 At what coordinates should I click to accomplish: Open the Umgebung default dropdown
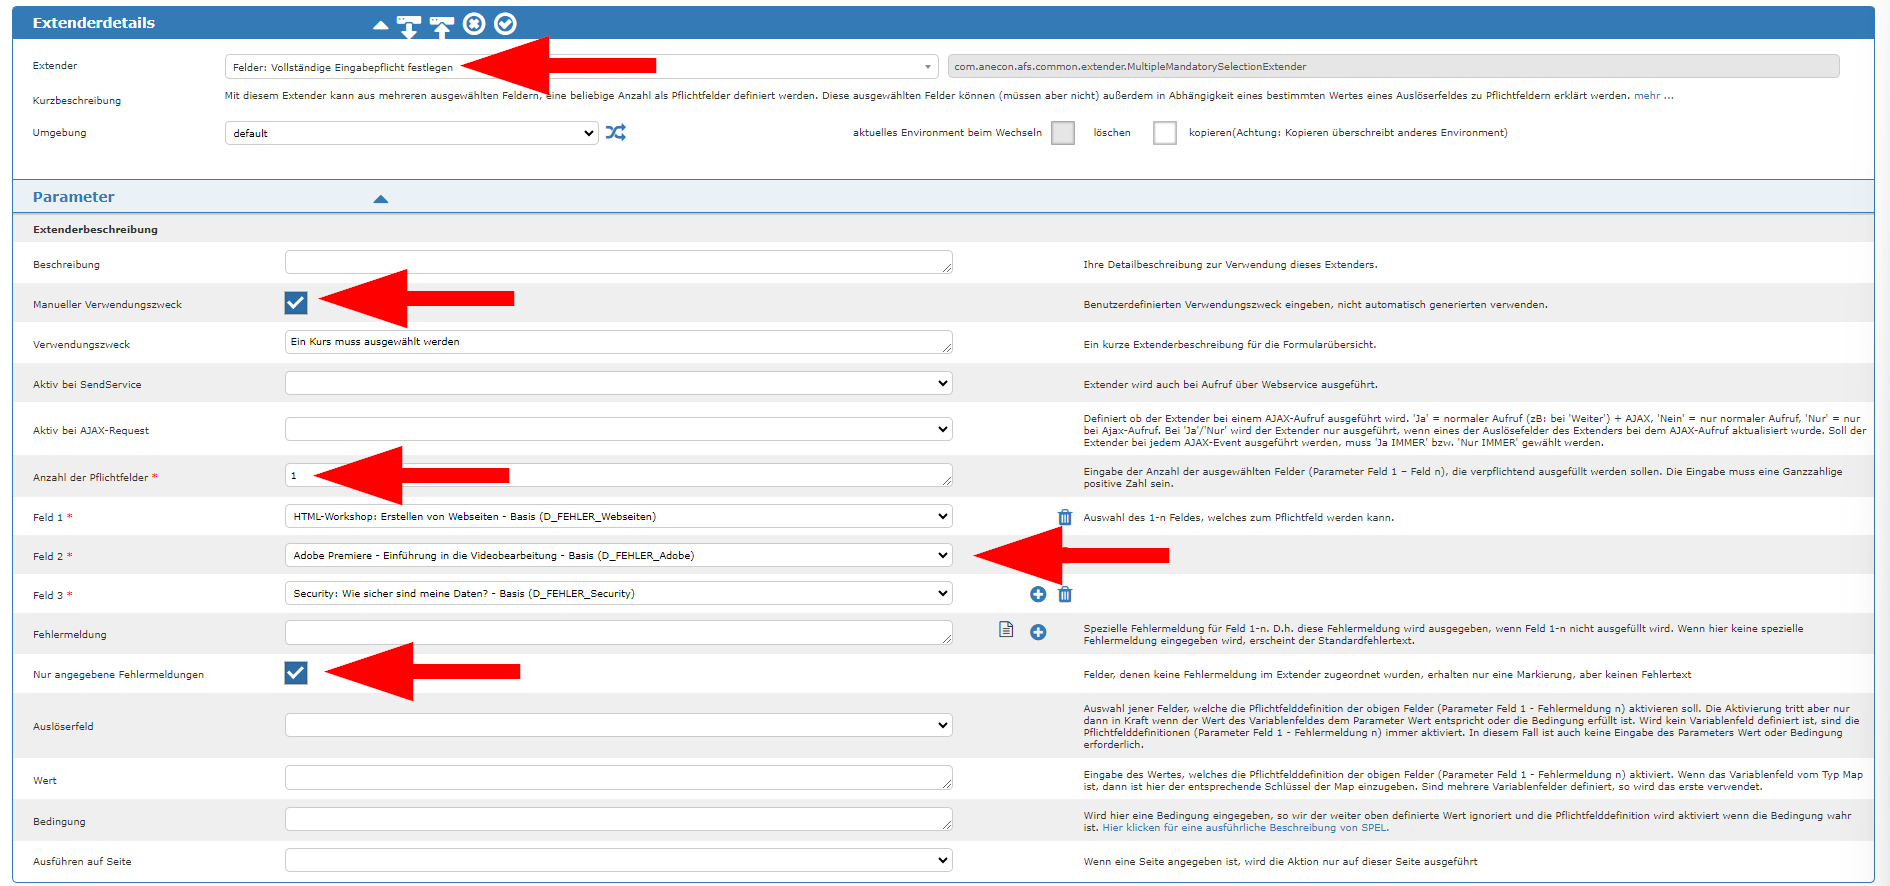pyautogui.click(x=411, y=133)
